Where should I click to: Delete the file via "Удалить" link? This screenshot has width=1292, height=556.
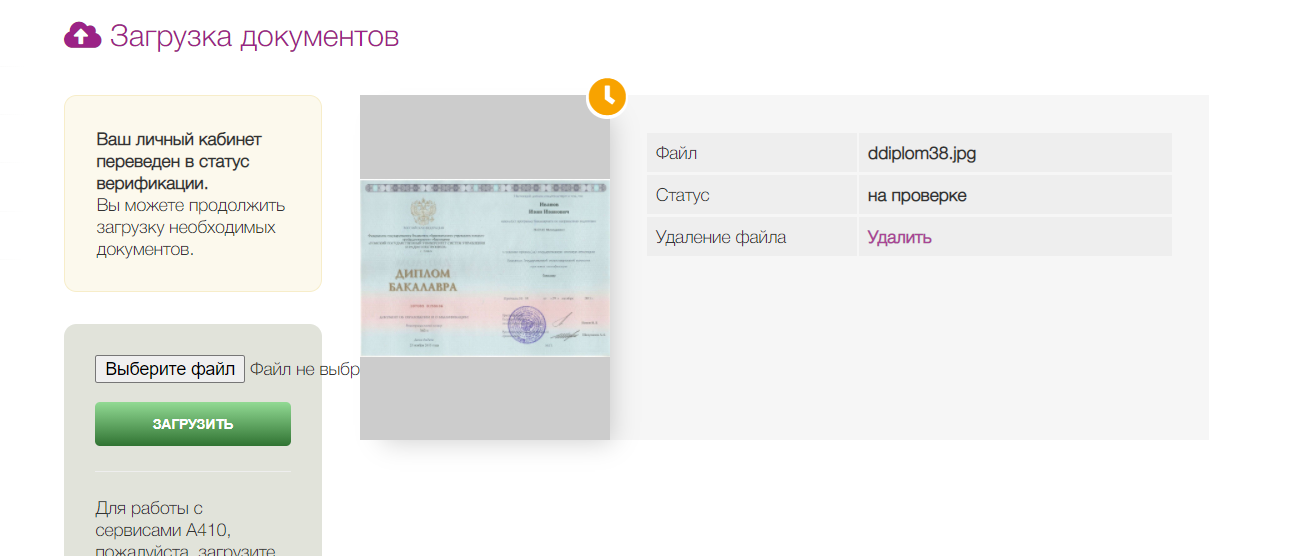tap(899, 237)
